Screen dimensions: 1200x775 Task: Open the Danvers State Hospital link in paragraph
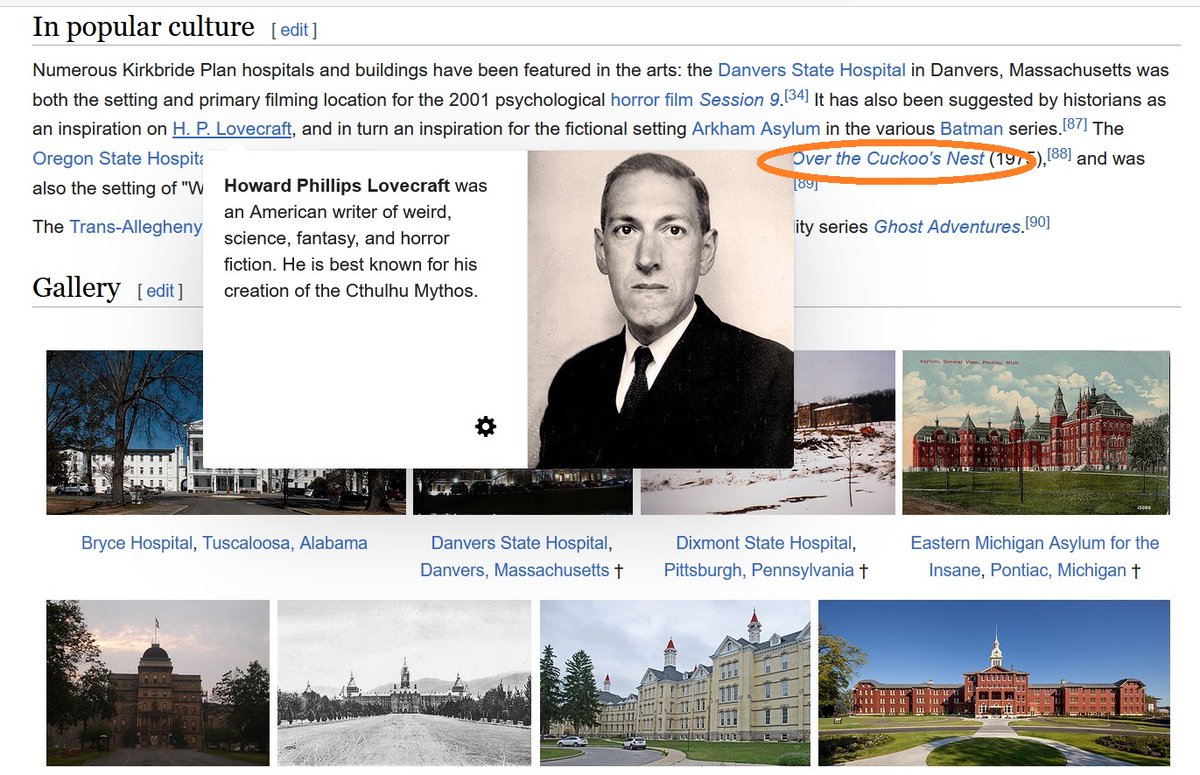click(812, 70)
